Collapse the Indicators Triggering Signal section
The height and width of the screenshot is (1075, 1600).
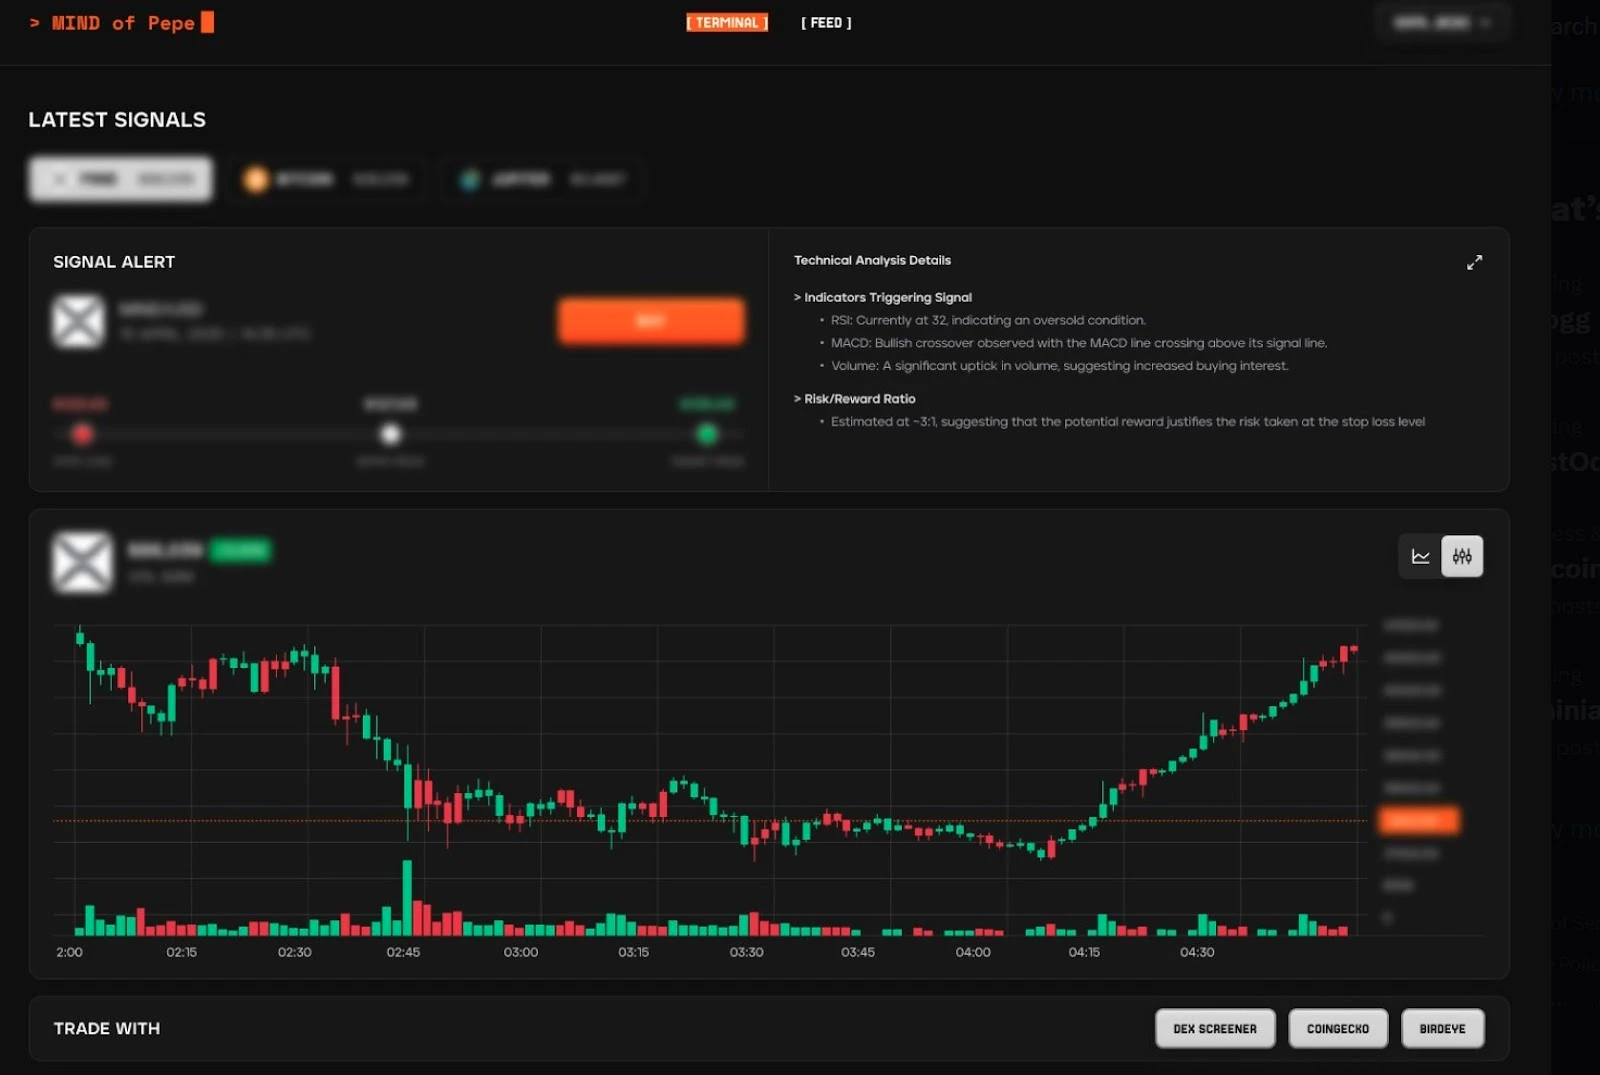tap(883, 297)
